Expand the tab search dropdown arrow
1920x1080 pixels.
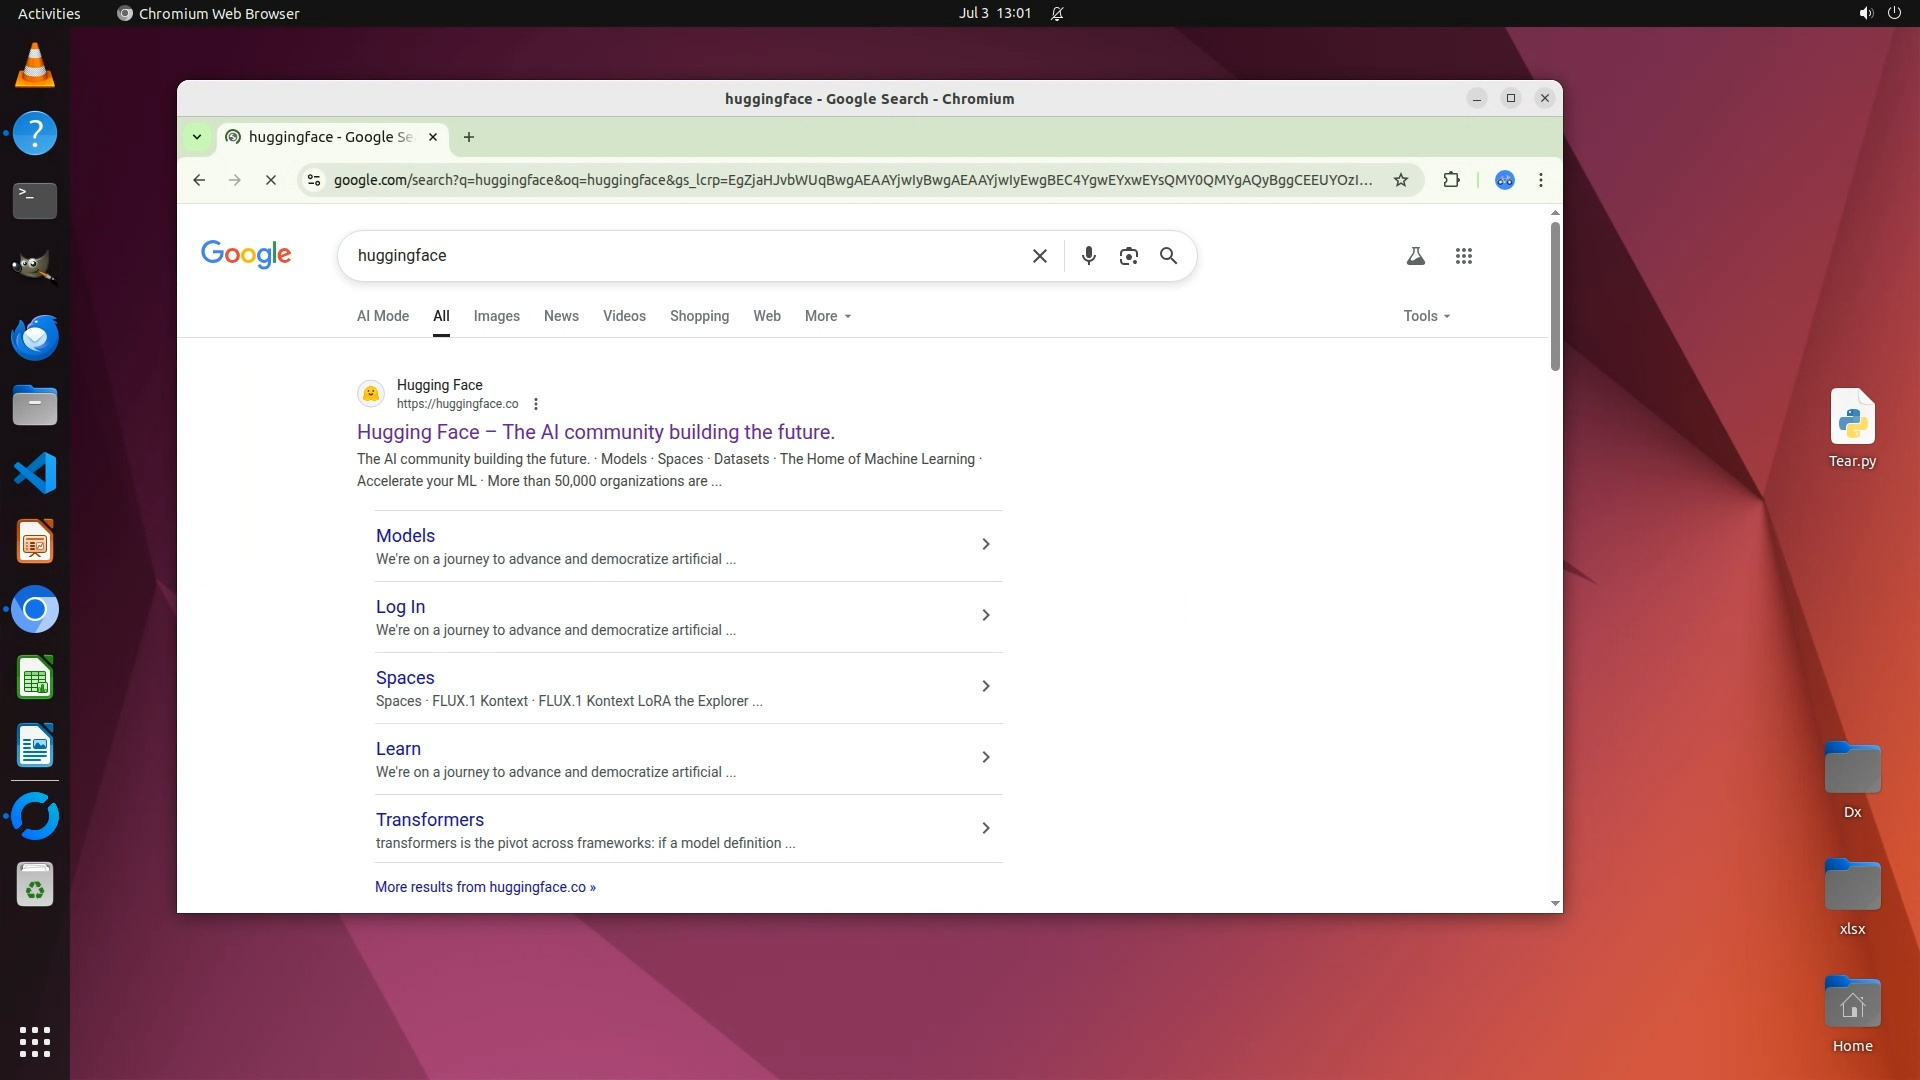(197, 137)
